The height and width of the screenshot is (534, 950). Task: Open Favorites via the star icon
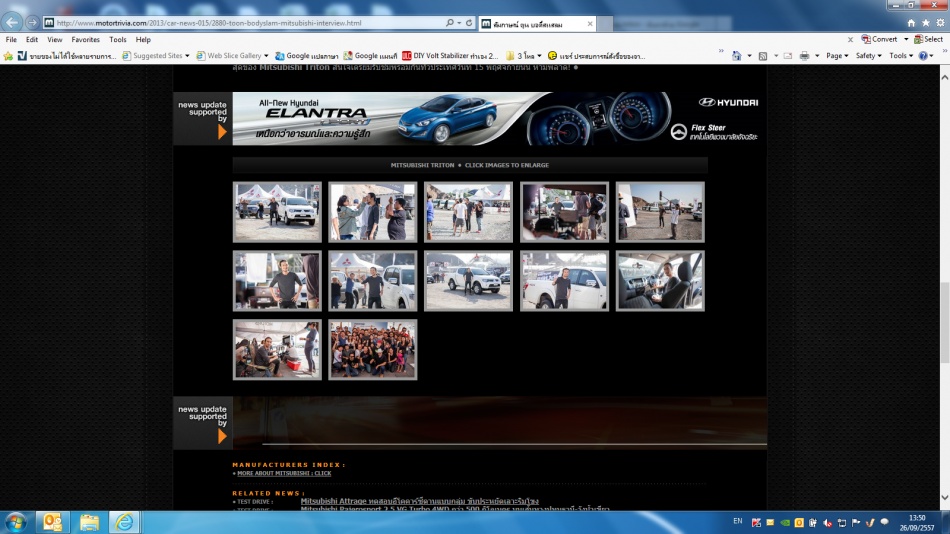[x=925, y=22]
